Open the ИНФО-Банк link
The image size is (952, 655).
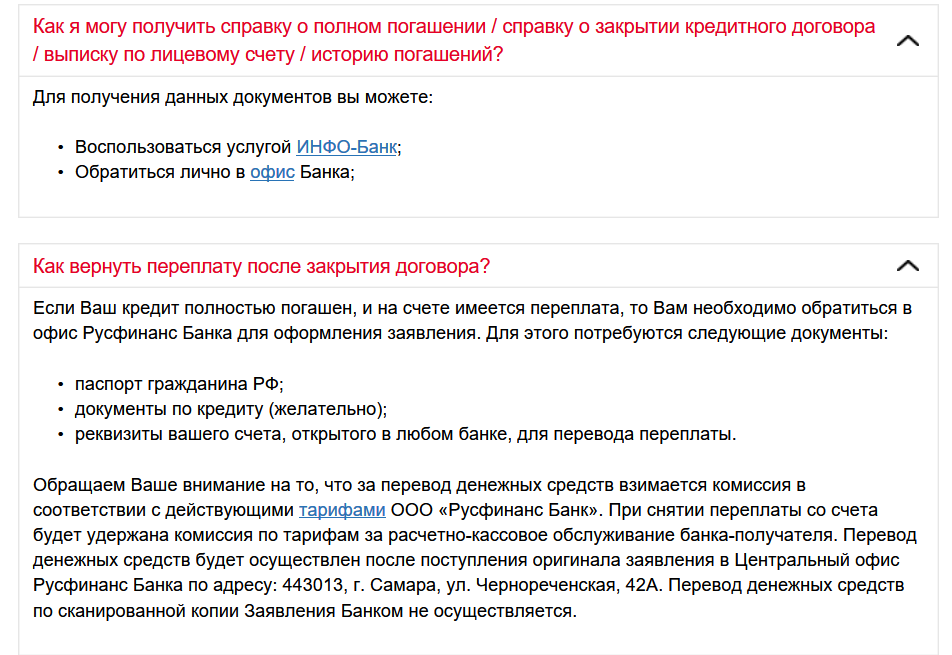click(347, 147)
